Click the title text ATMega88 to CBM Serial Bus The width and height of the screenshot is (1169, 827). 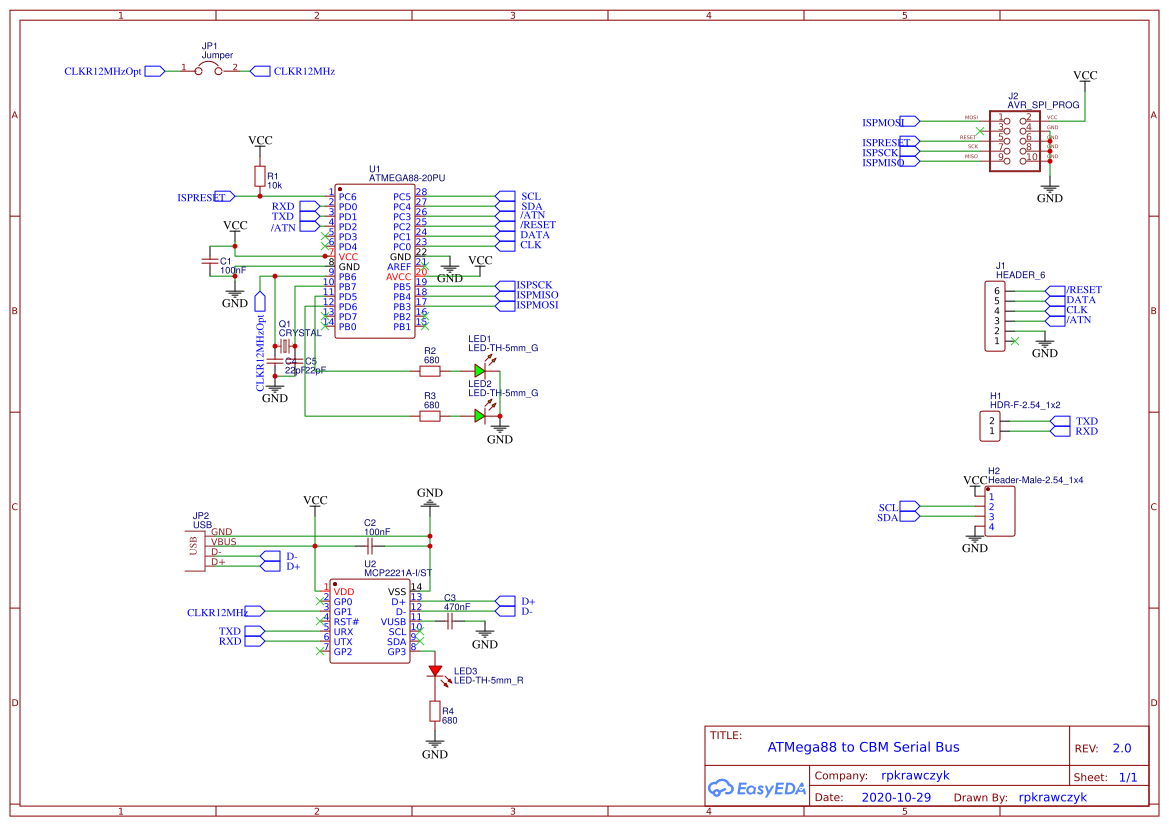pyautogui.click(x=862, y=747)
